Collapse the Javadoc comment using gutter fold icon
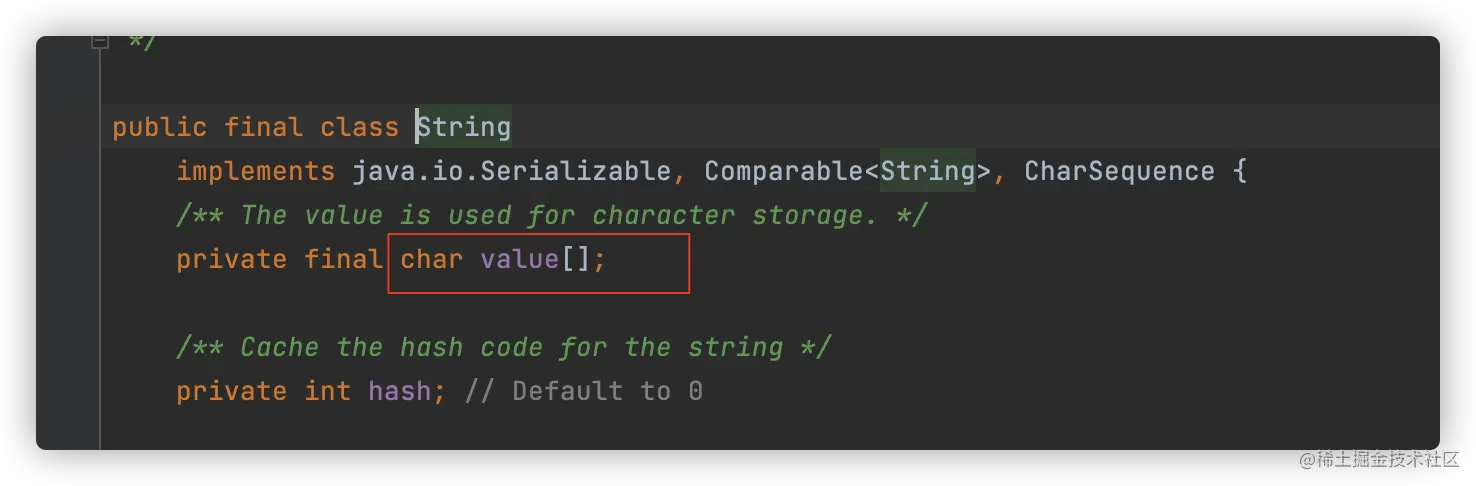 point(99,42)
